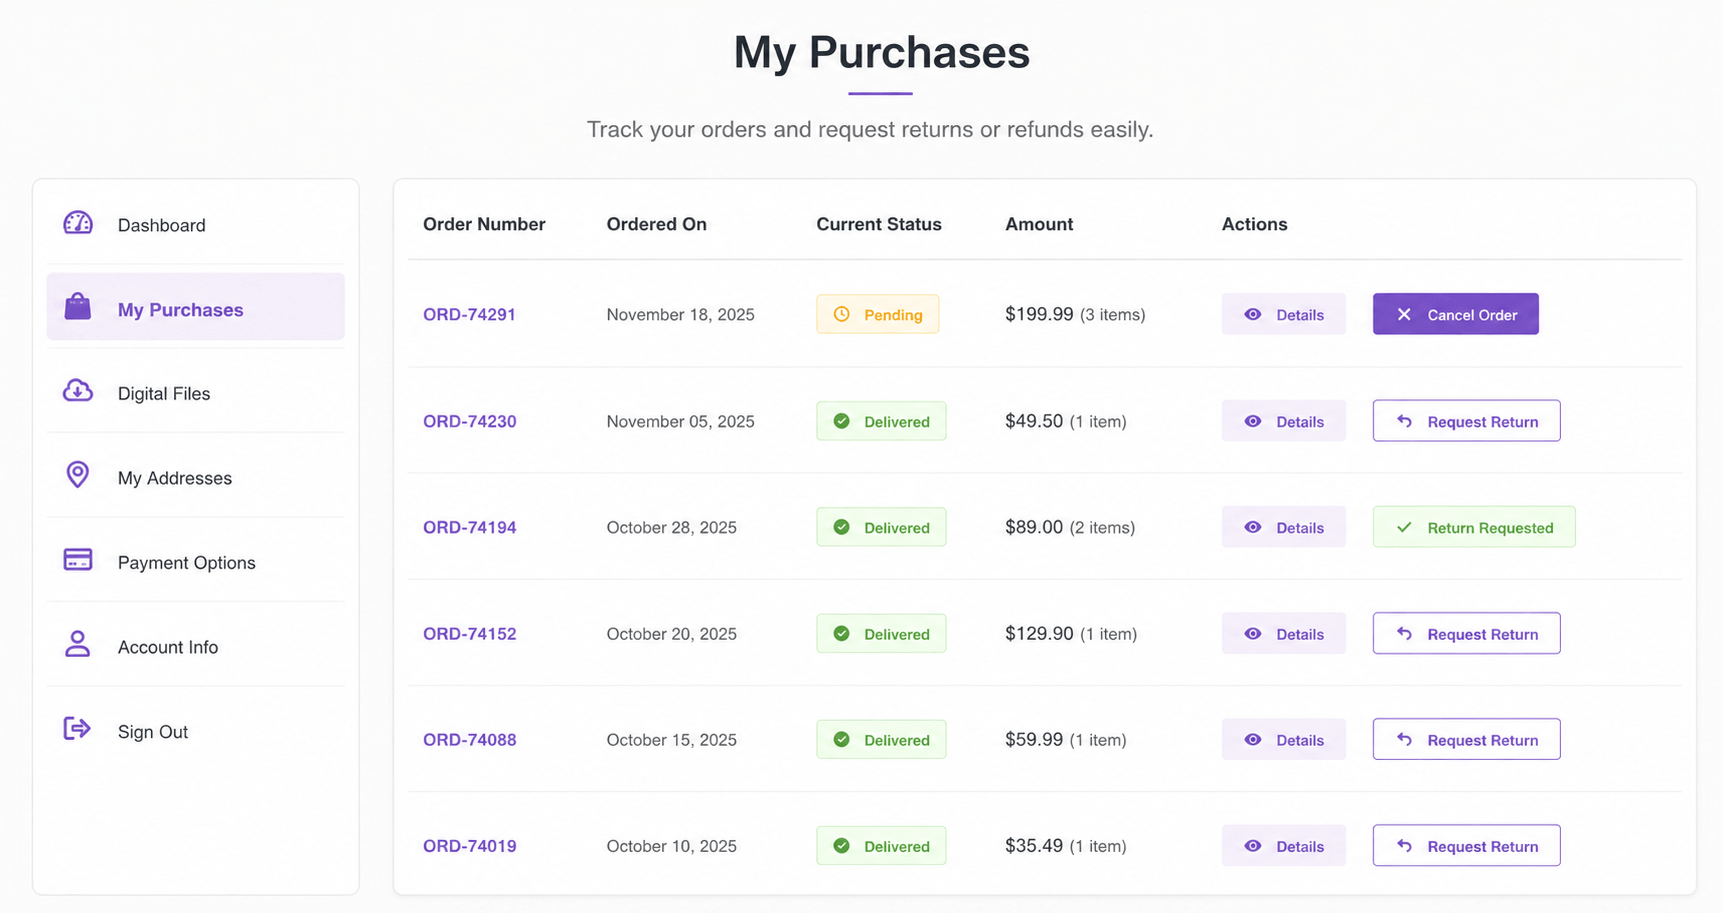The height and width of the screenshot is (913, 1723).
Task: Open Account Info page
Action: pos(196,646)
